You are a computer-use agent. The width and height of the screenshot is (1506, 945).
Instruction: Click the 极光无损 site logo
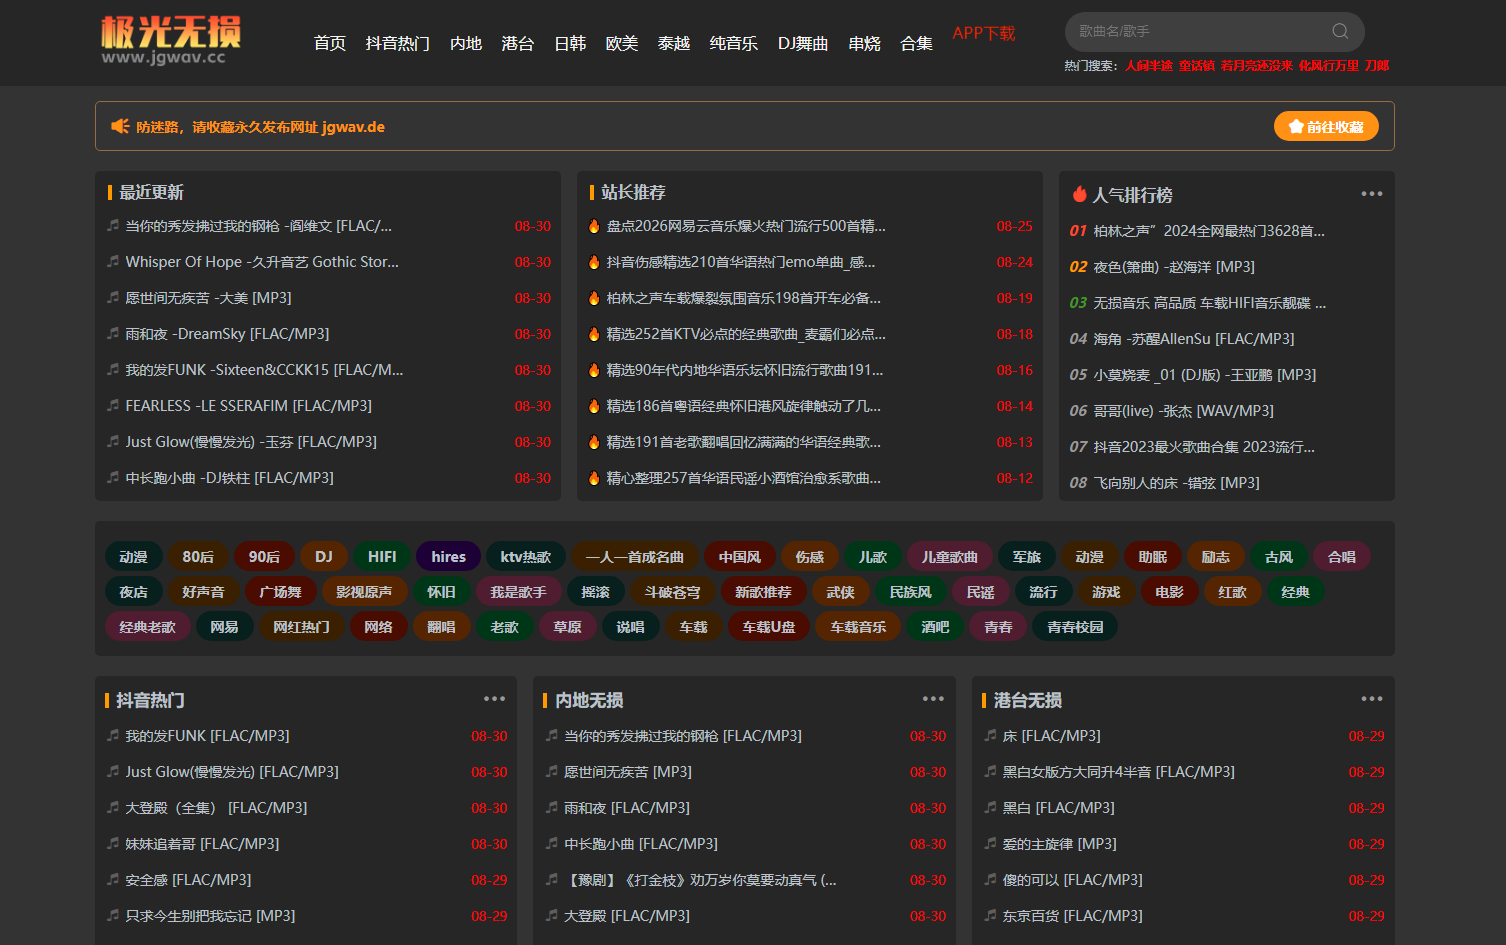tap(171, 40)
